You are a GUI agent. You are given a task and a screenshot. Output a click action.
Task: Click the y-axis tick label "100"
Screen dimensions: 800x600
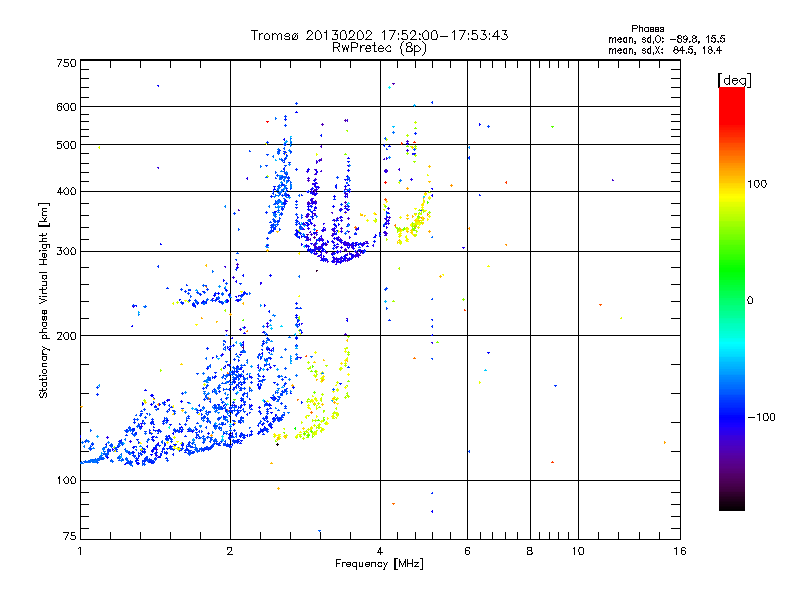point(66,481)
